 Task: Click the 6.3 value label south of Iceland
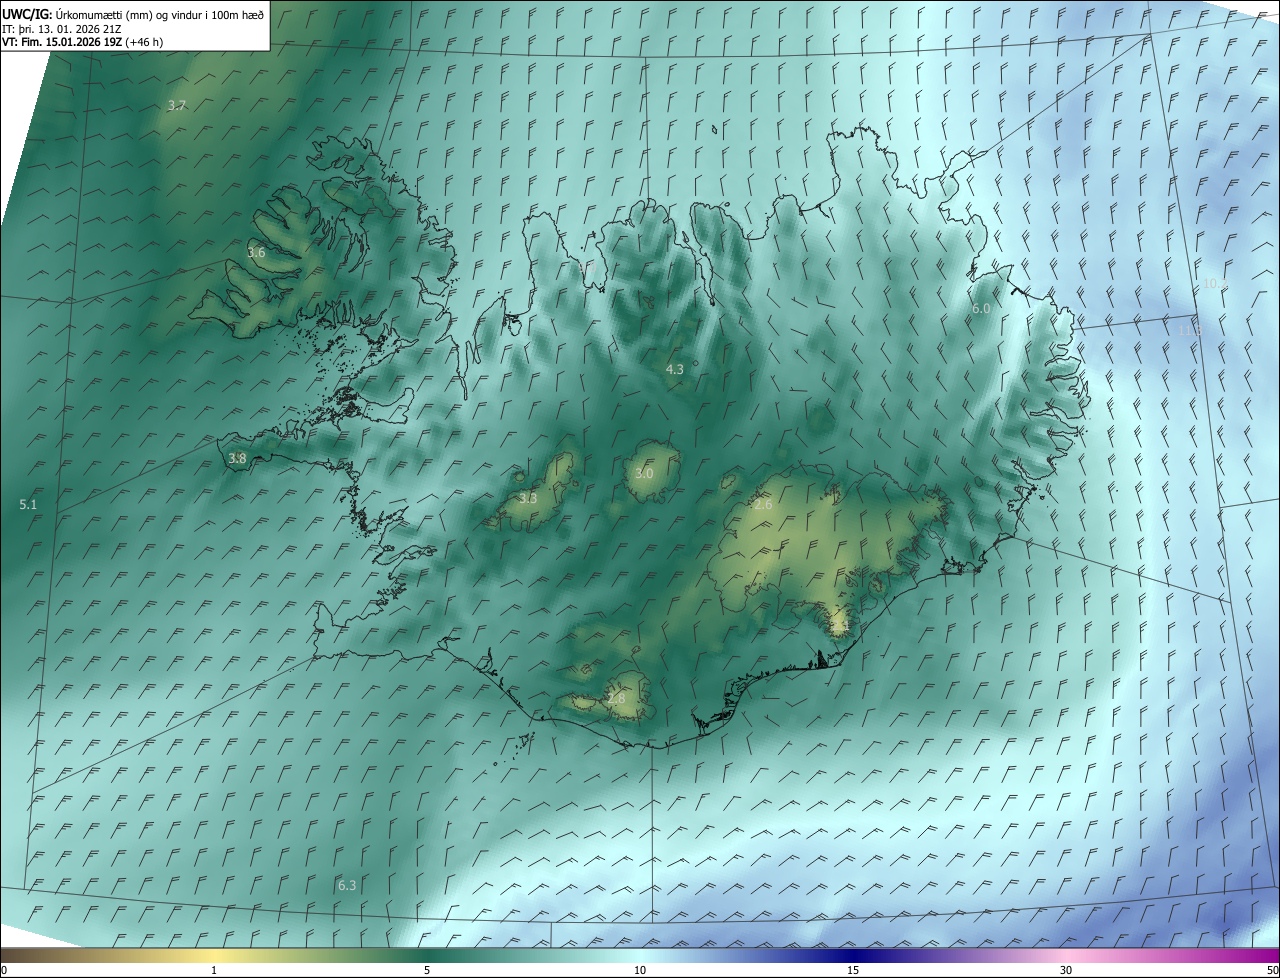(x=347, y=885)
